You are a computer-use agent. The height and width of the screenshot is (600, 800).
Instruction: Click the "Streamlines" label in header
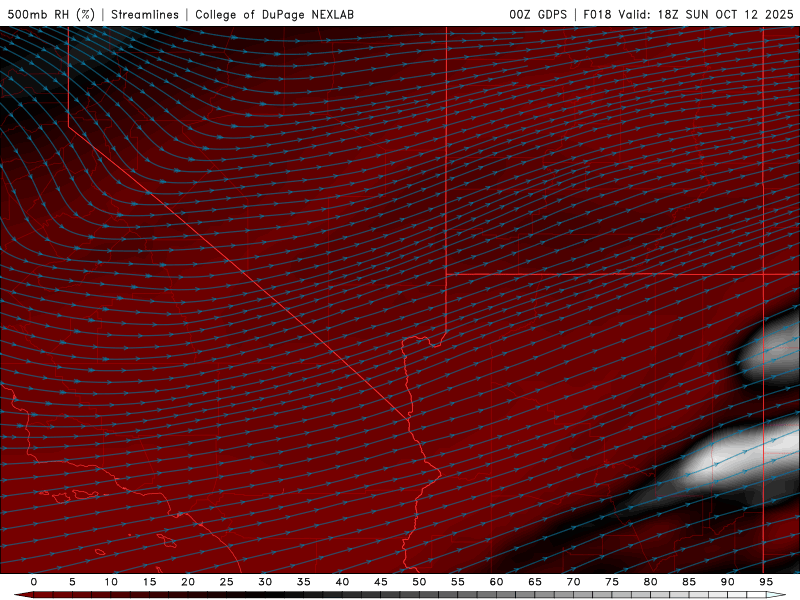click(145, 14)
